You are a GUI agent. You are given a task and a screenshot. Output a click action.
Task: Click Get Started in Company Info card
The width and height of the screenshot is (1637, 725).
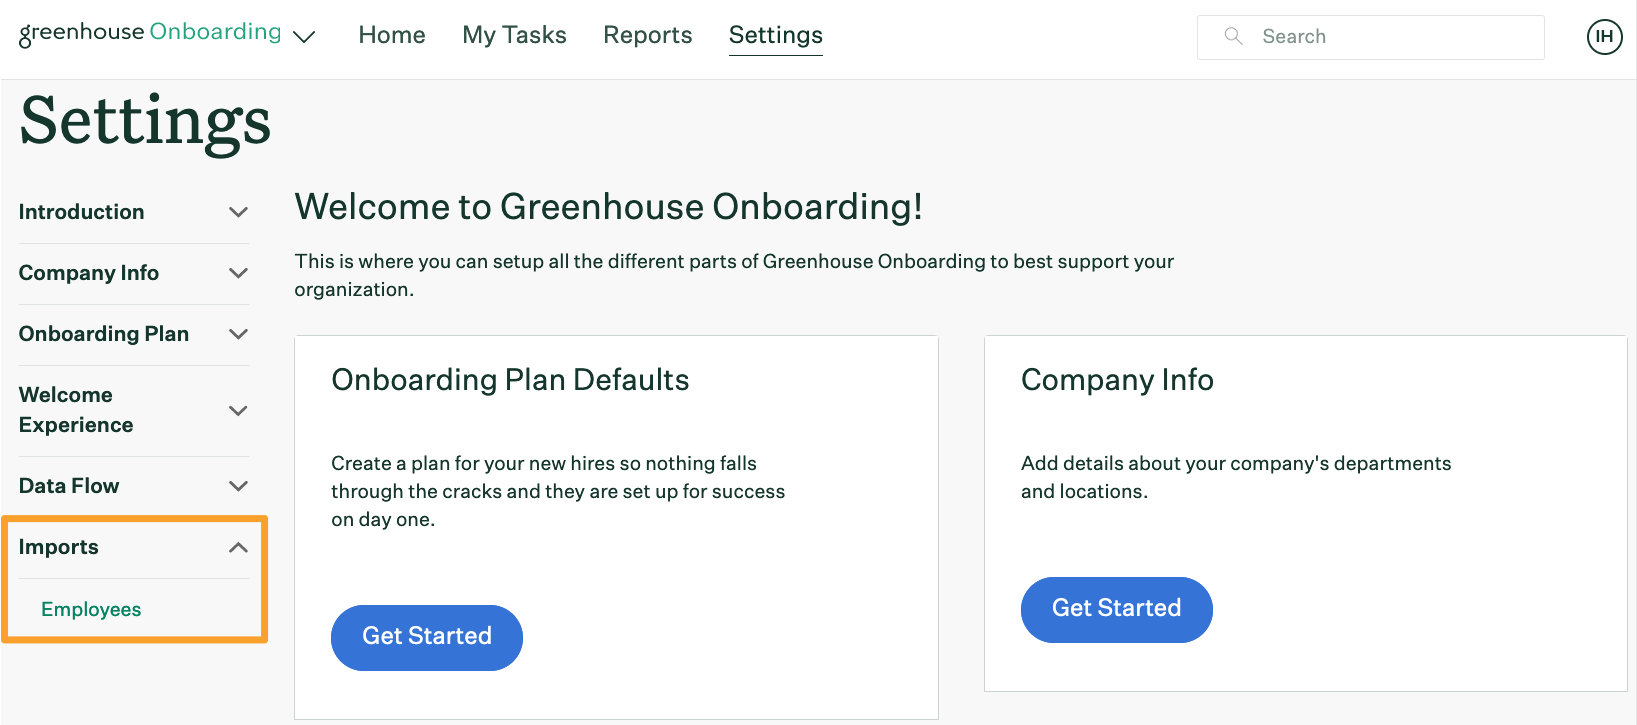1117,609
